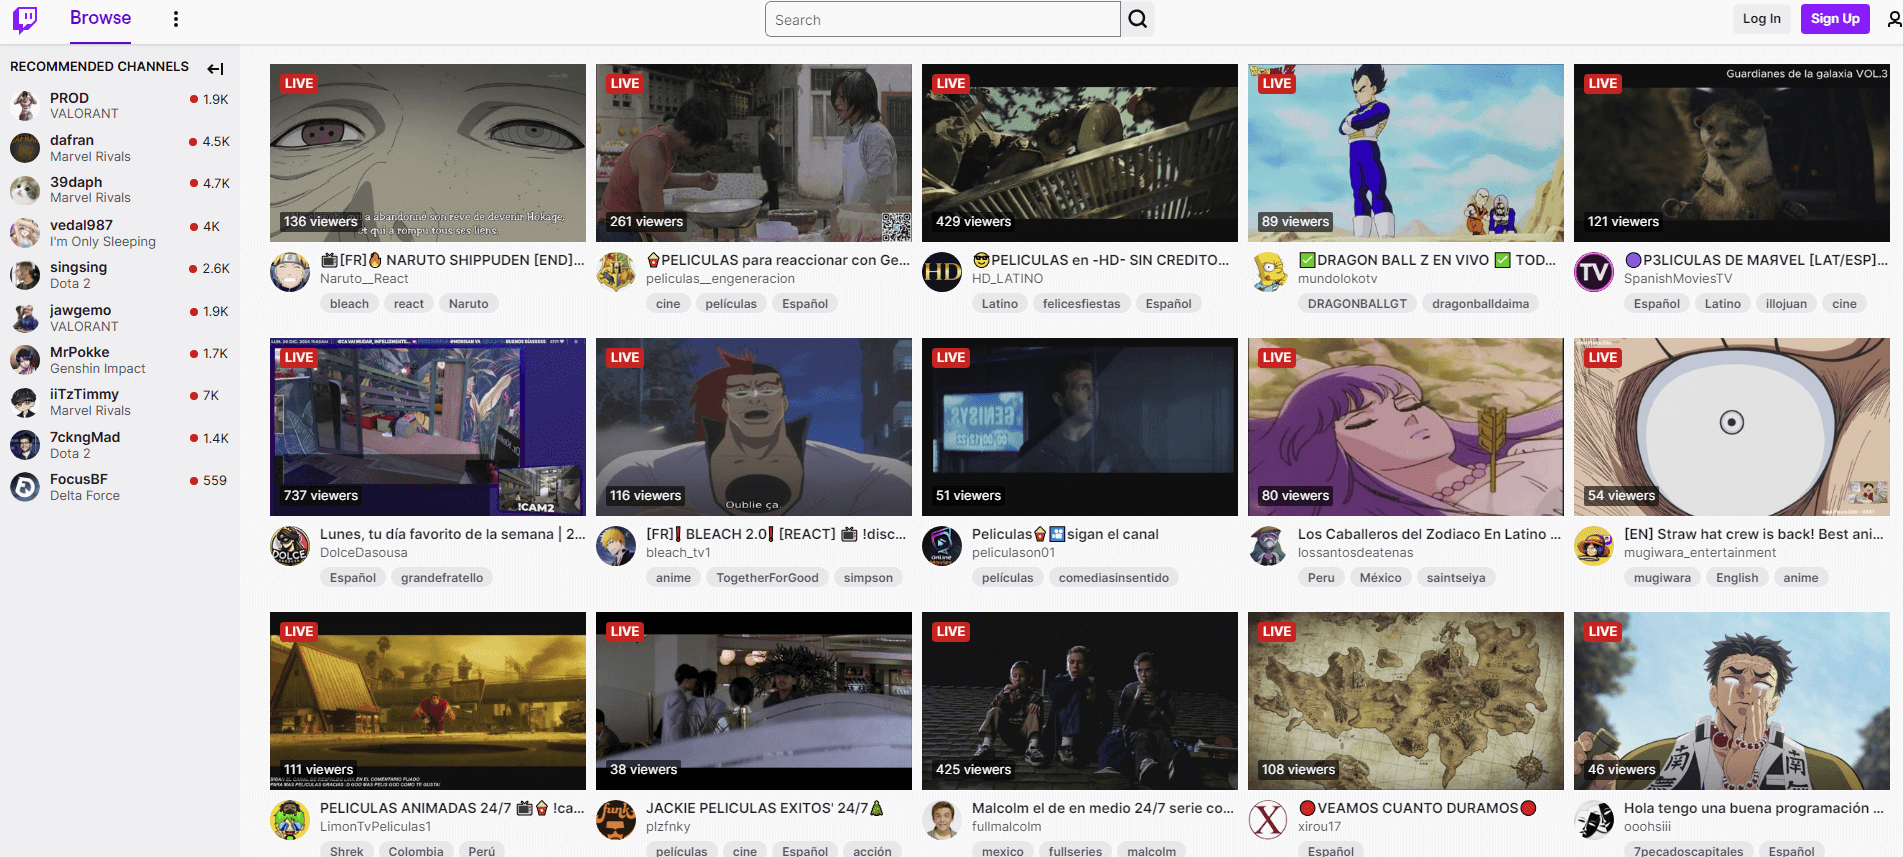Select the DRAGONBALLGT tag
Image resolution: width=1903 pixels, height=857 pixels.
coord(1357,304)
